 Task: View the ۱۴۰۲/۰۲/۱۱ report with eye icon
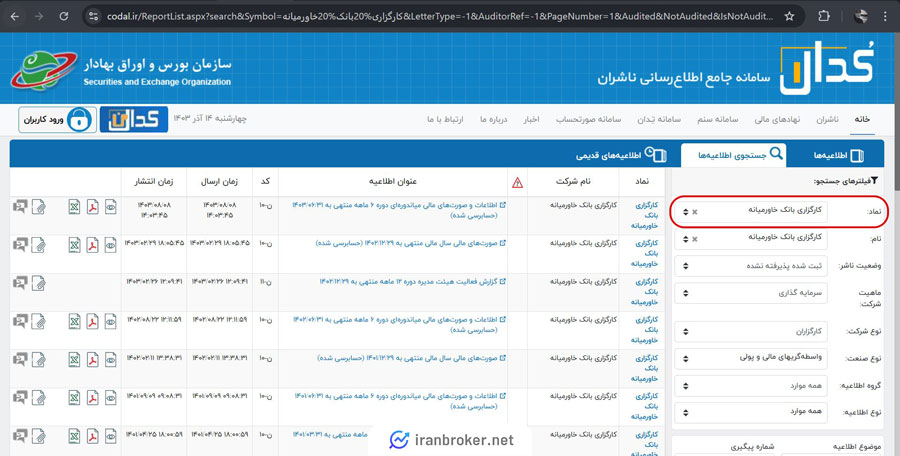coord(111,360)
